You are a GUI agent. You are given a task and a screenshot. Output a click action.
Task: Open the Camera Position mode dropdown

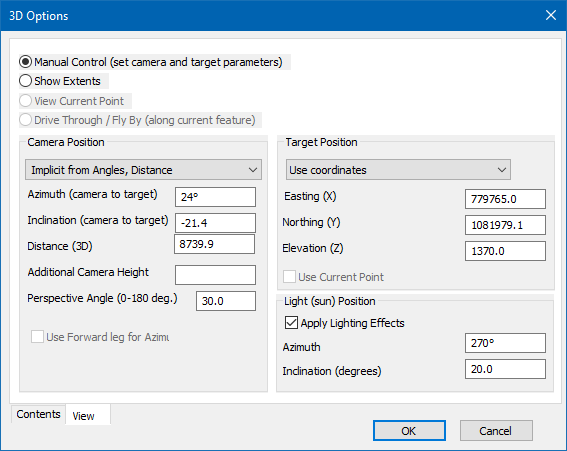coord(144,170)
